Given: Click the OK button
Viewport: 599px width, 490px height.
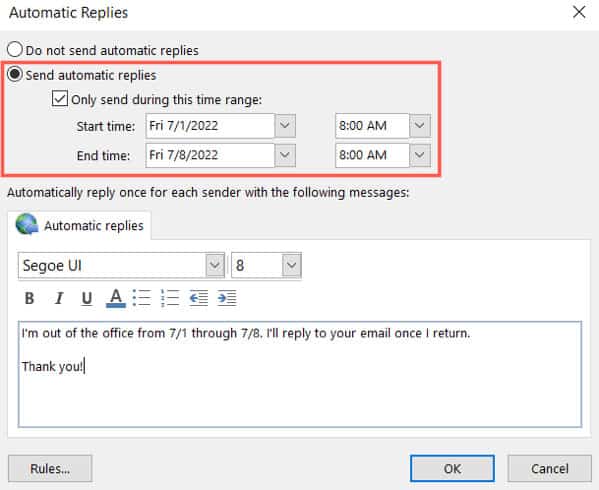Looking at the screenshot, I should coord(452,469).
